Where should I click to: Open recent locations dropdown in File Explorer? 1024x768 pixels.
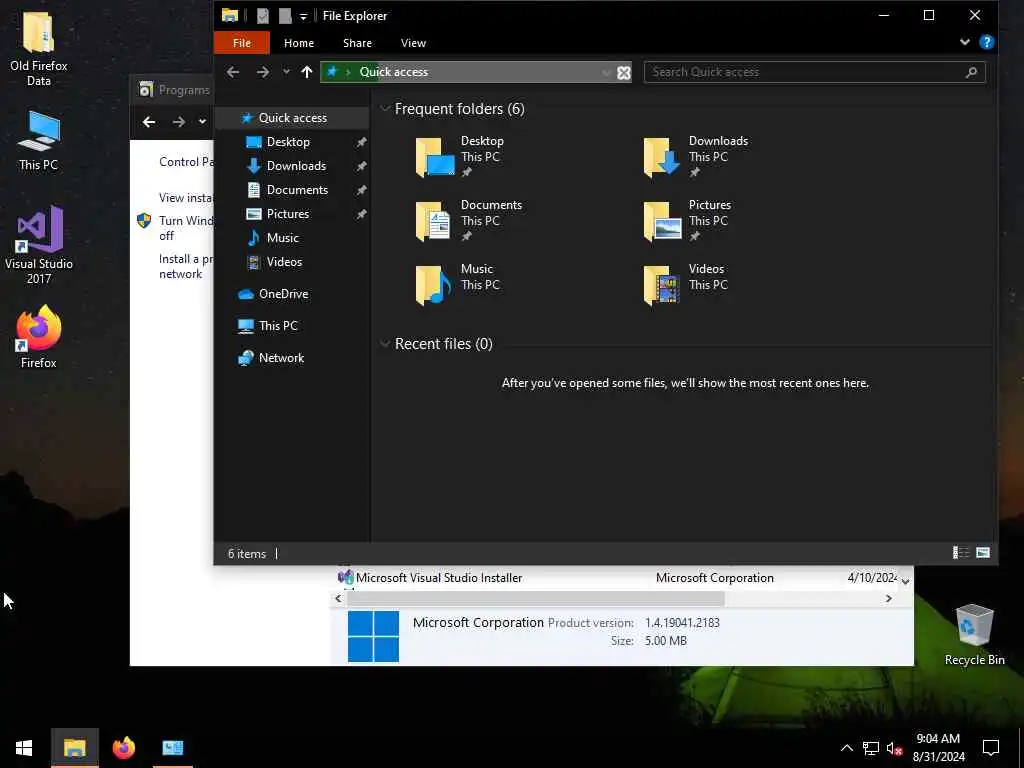tap(286, 72)
